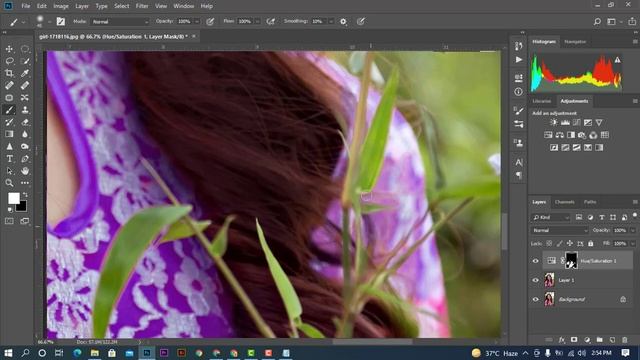Add a Photo Filter adjustment

click(582, 135)
